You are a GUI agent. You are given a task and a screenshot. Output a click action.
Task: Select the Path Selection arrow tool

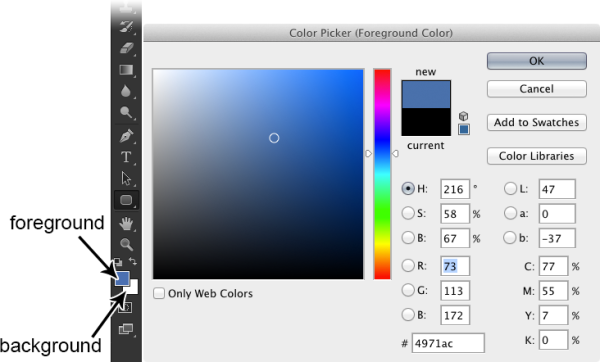(x=126, y=178)
